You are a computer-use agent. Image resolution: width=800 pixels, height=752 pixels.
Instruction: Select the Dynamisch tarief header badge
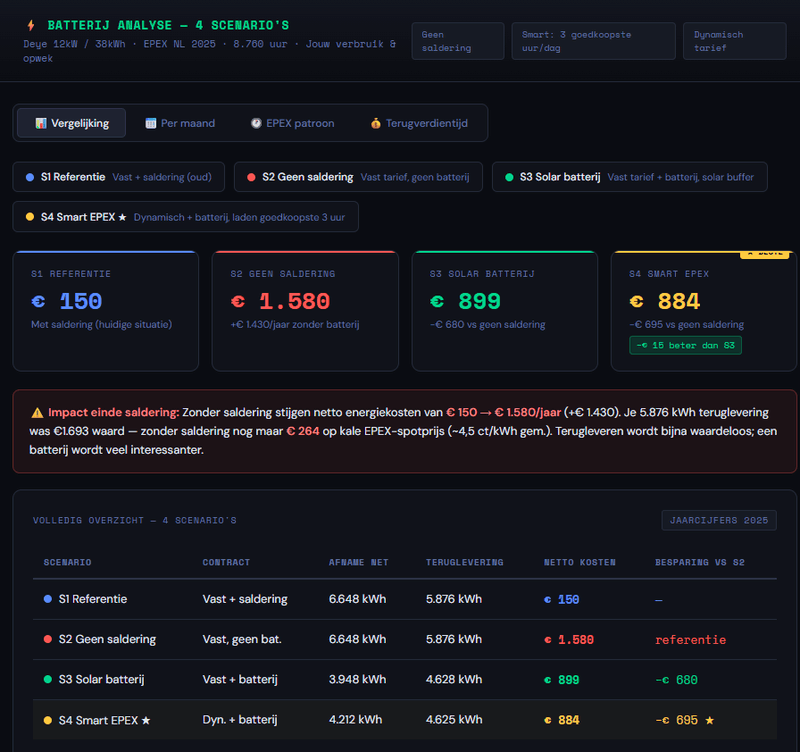tap(734, 41)
